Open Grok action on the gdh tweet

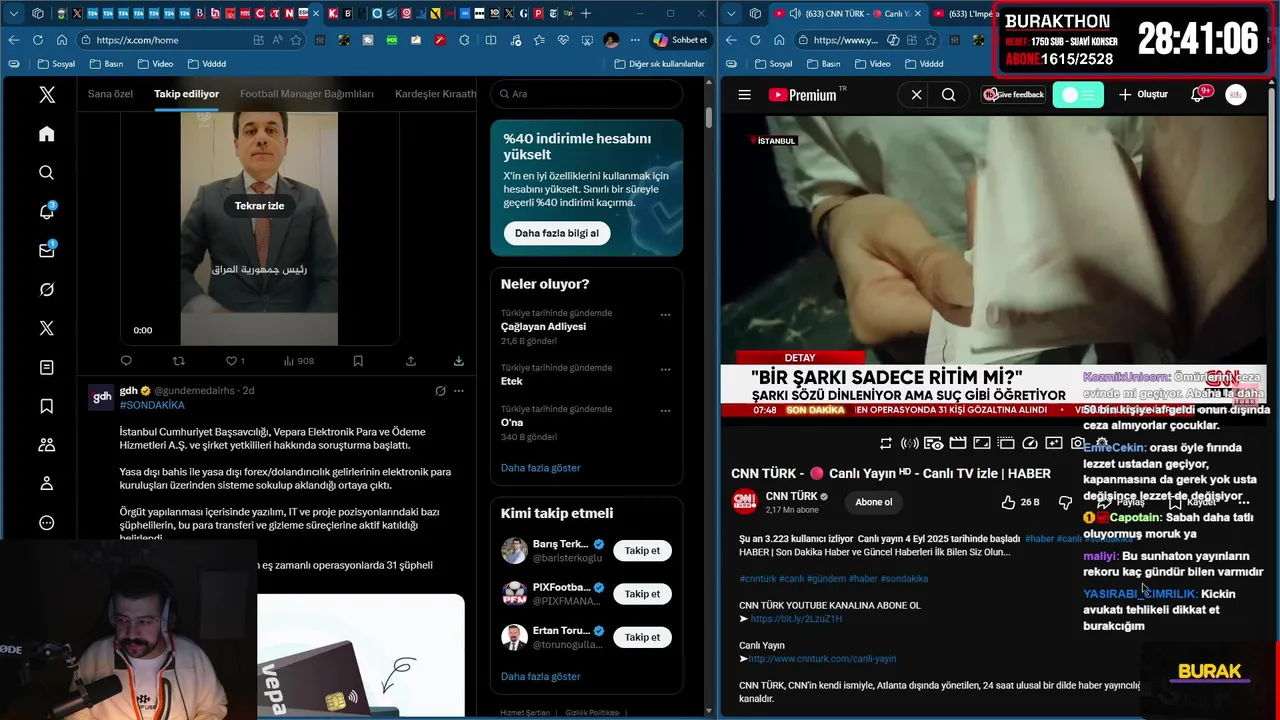click(x=440, y=391)
